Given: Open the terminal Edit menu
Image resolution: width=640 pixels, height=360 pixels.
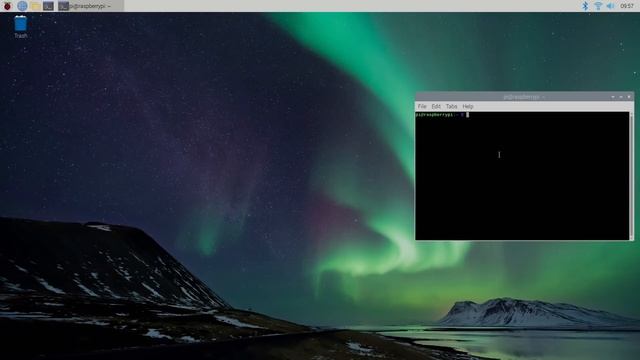Looking at the screenshot, I should click(436, 106).
